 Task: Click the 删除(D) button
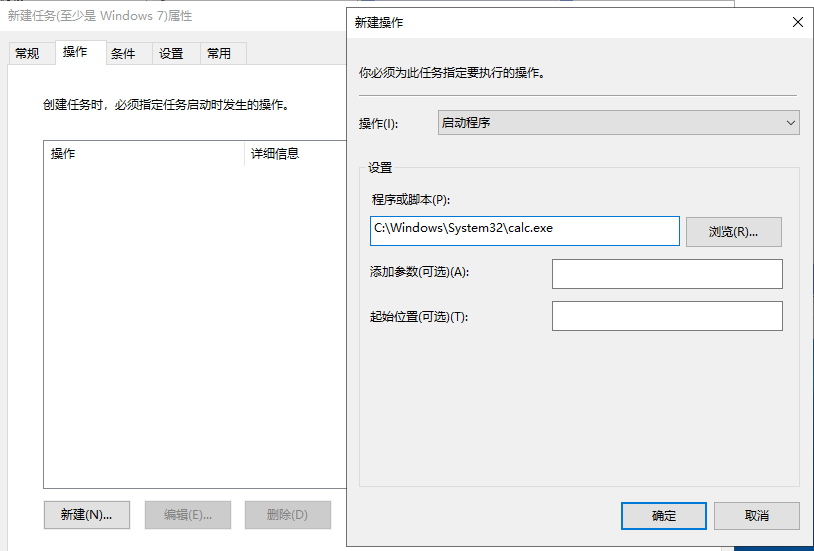(287, 515)
